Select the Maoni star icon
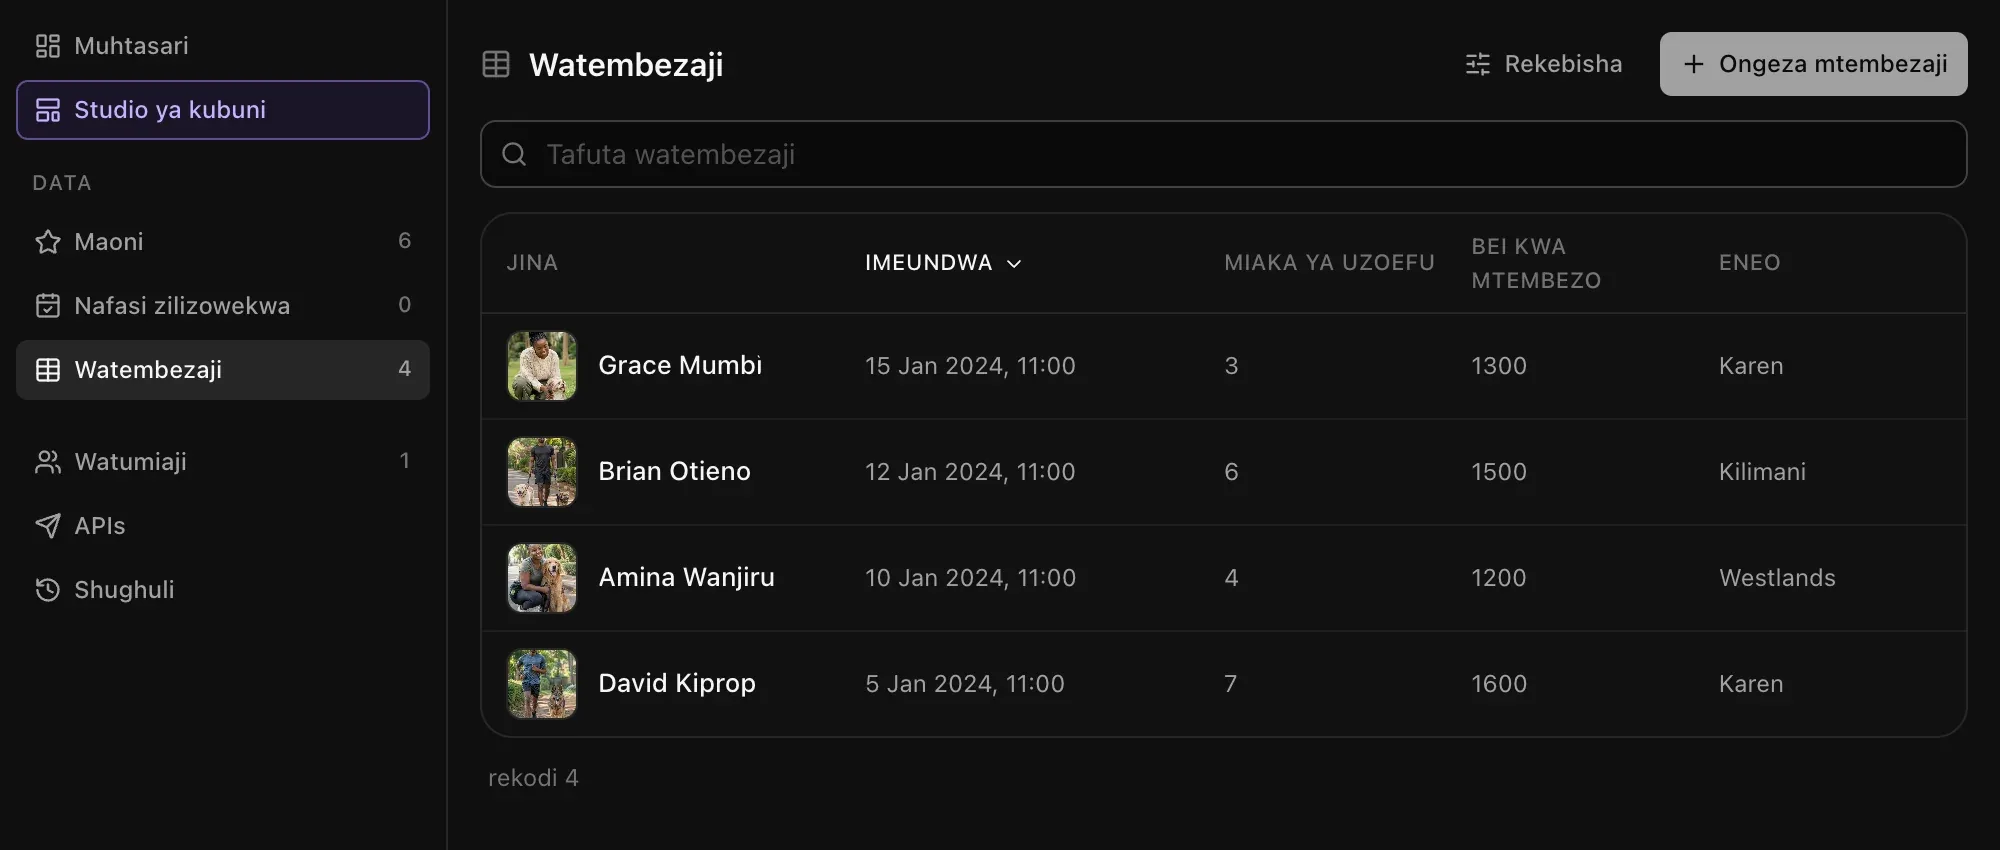The image size is (2000, 850). pos(47,242)
